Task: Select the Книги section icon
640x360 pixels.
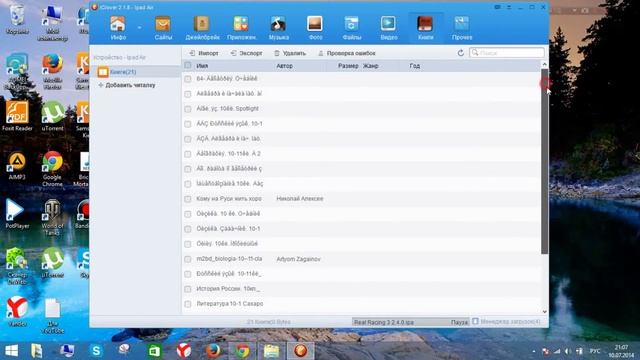Action: (x=425, y=28)
